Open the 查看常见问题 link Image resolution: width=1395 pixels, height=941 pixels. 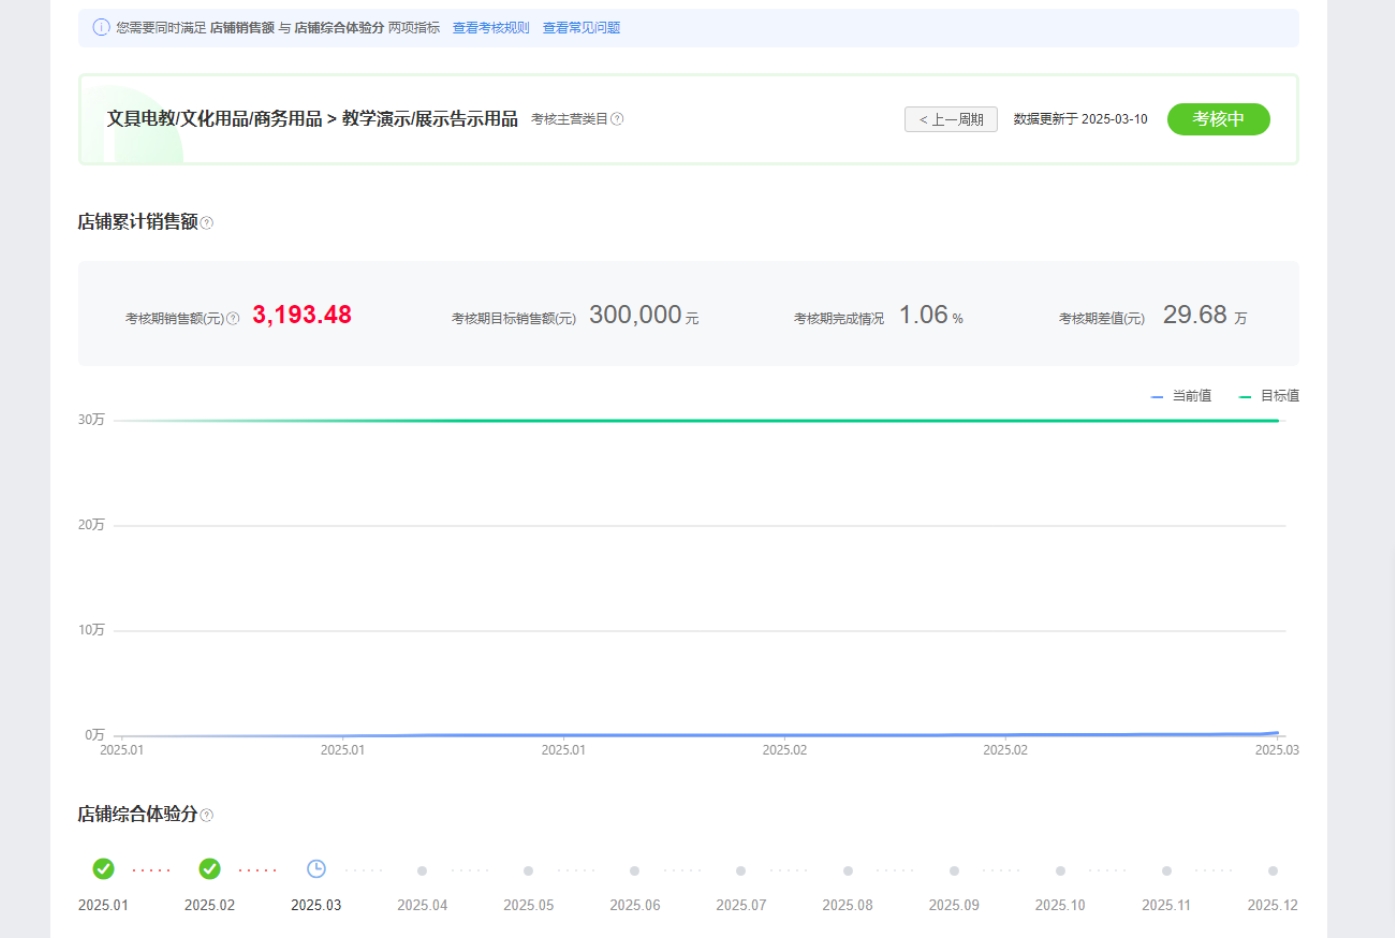click(581, 28)
